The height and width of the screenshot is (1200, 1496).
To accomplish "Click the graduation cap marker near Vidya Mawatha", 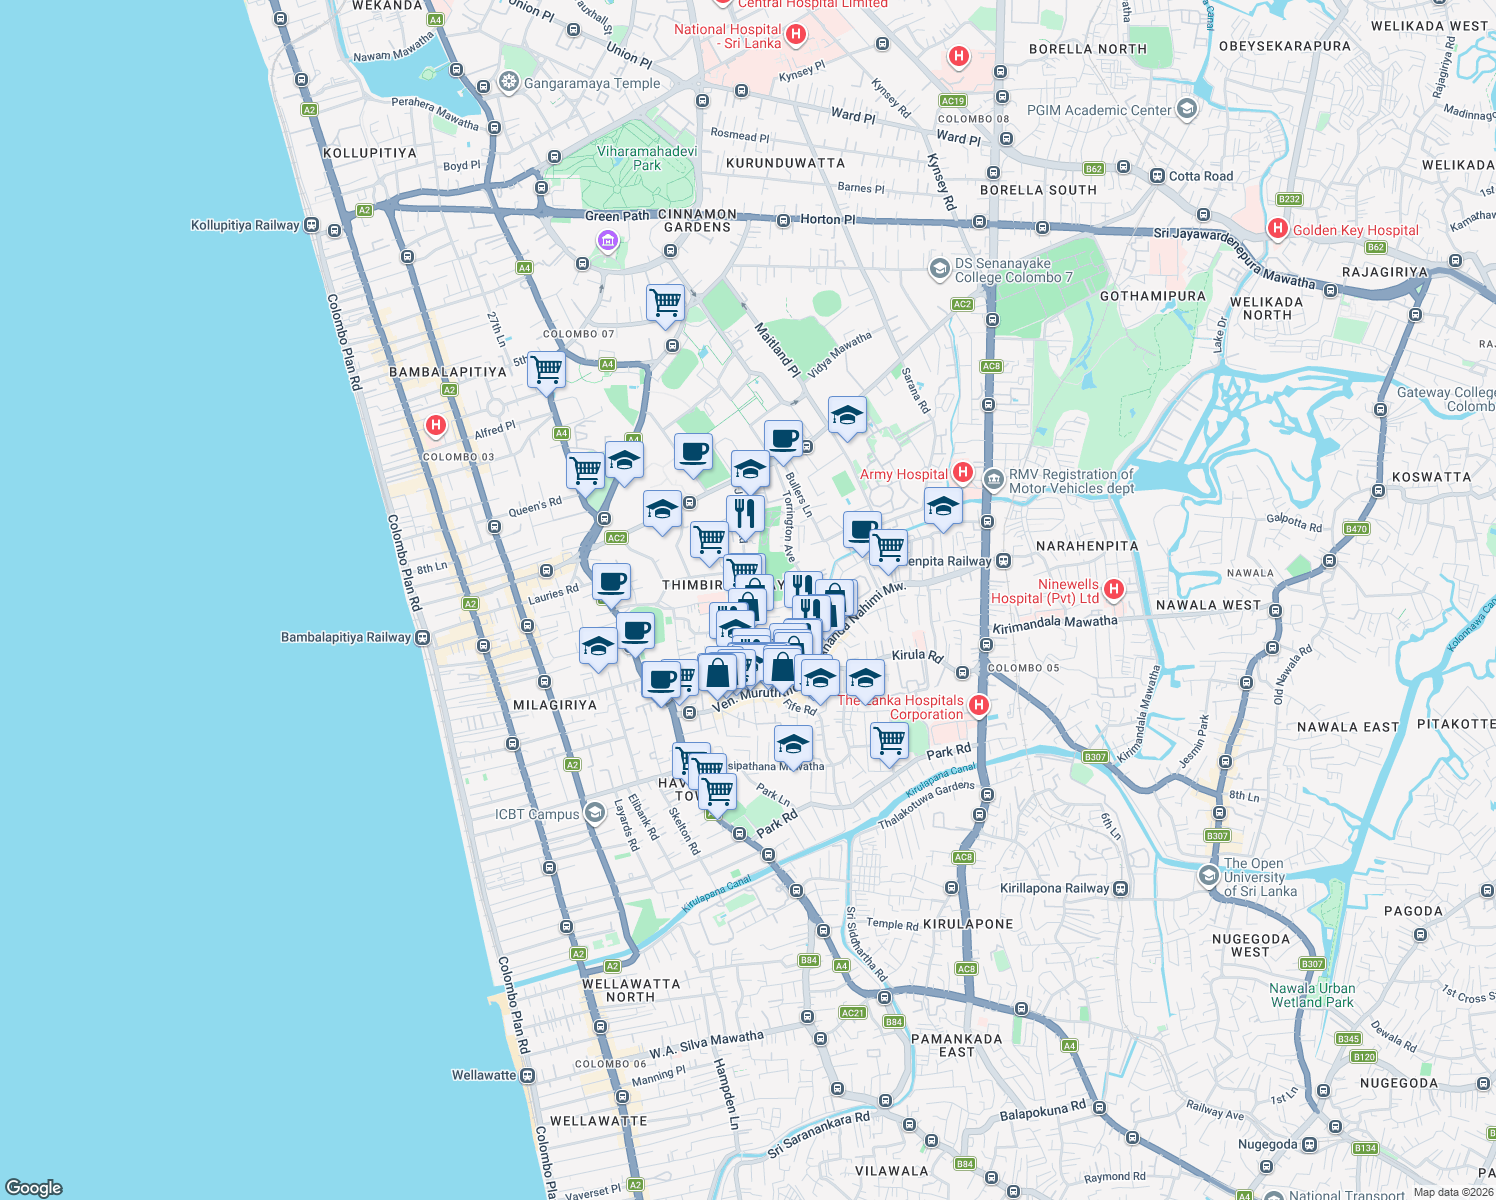I will click(847, 415).
